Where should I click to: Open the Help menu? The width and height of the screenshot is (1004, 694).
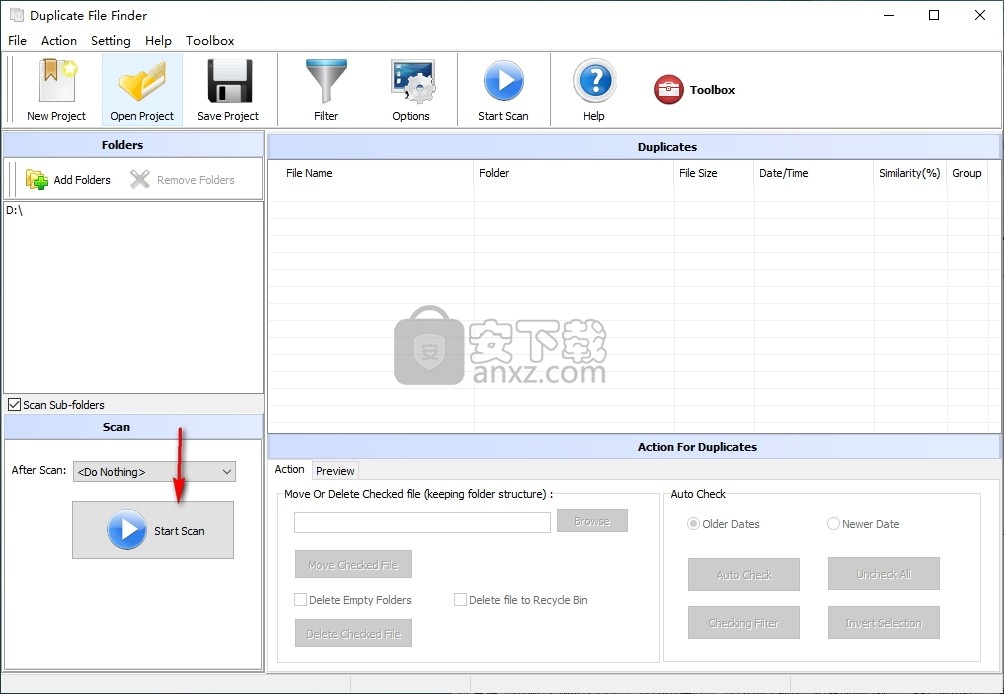158,40
